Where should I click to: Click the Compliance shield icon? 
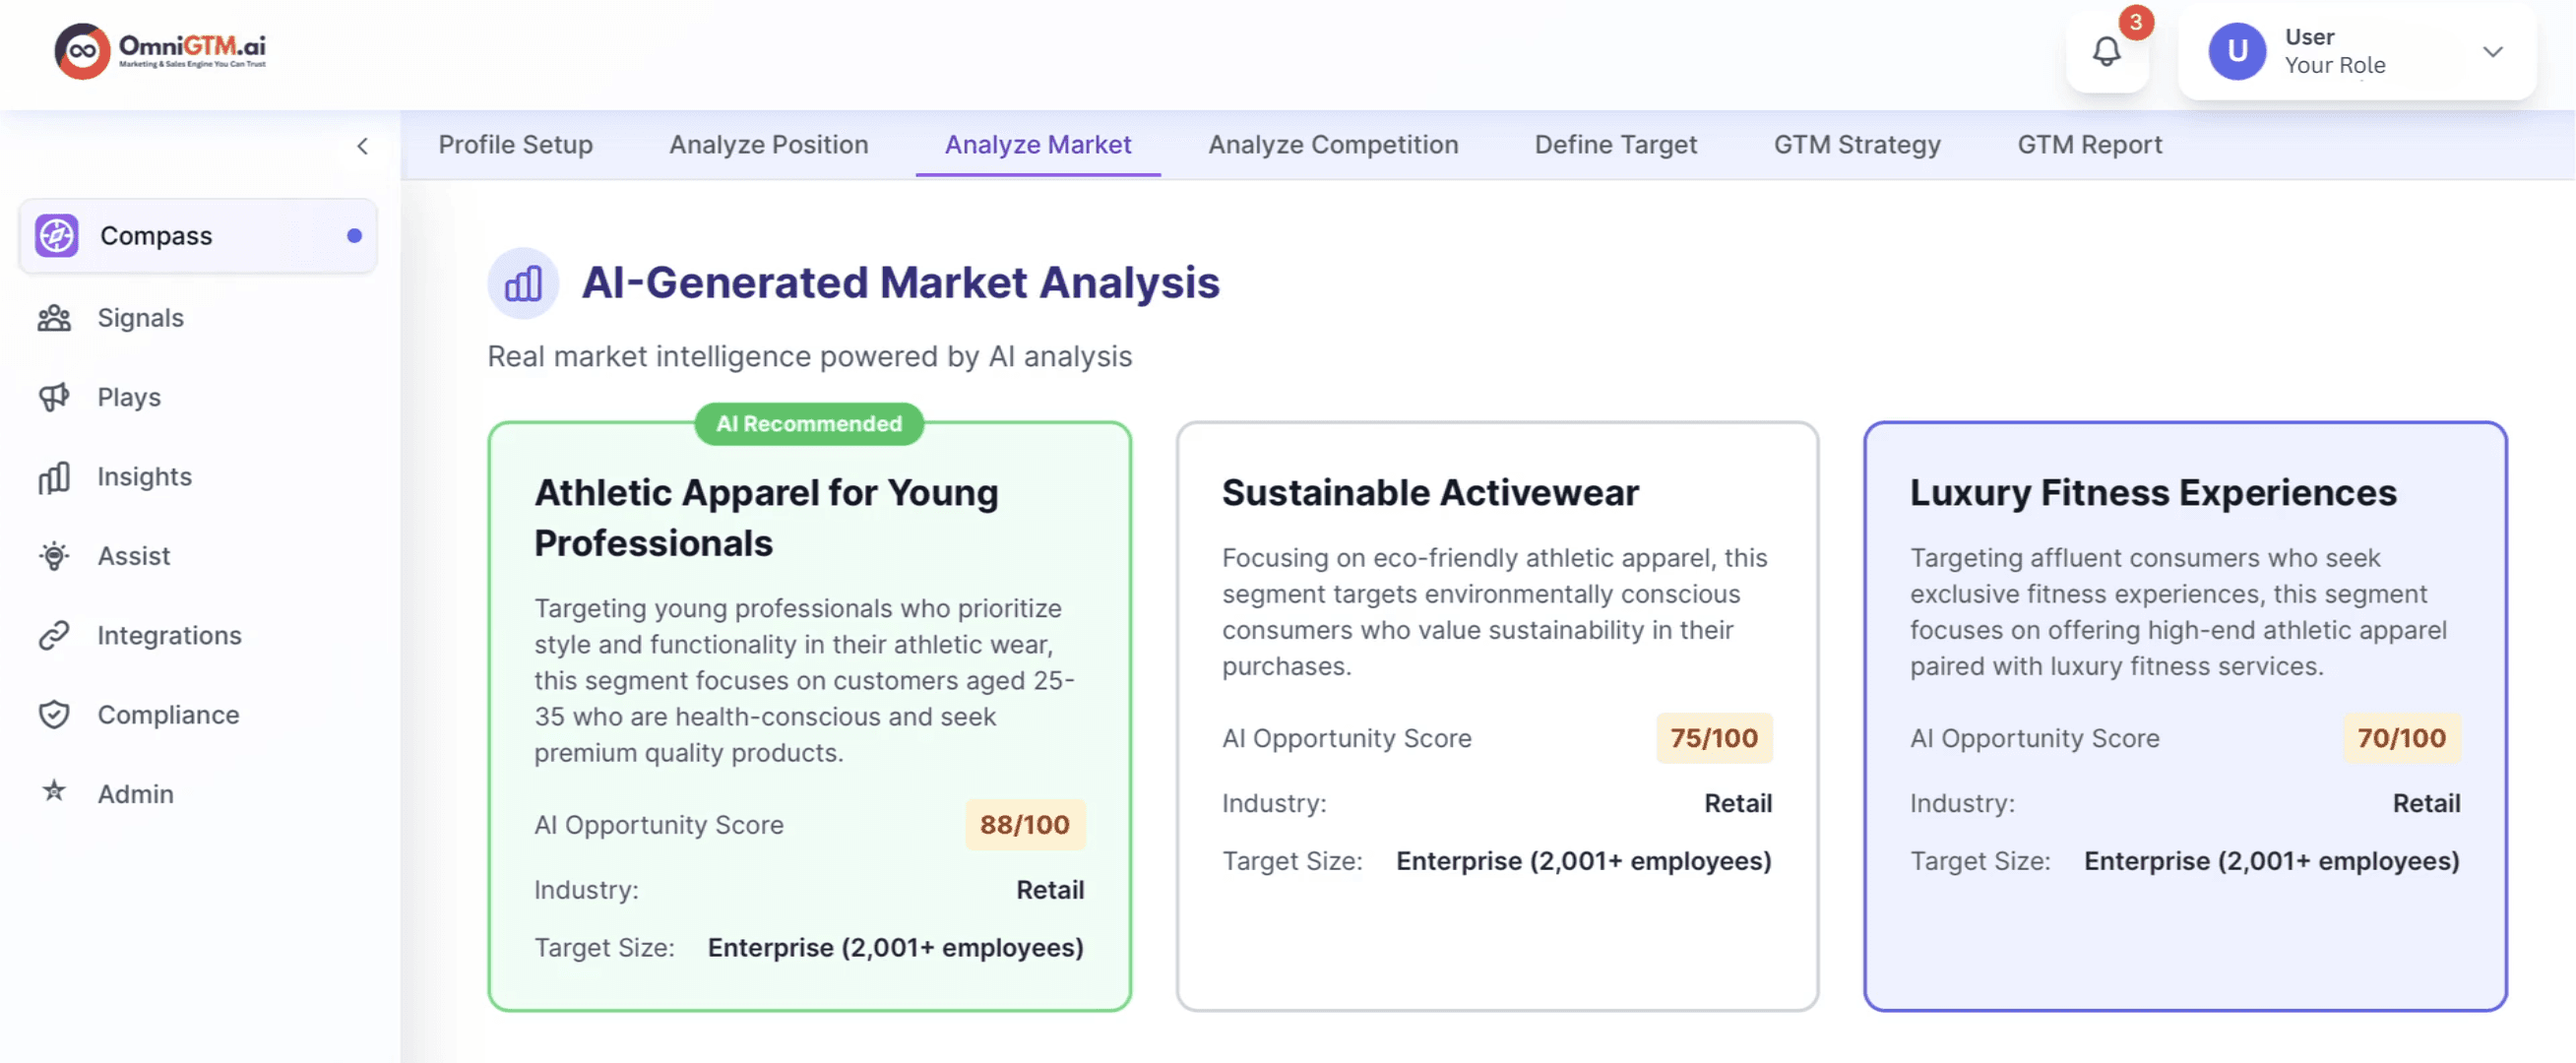point(54,714)
